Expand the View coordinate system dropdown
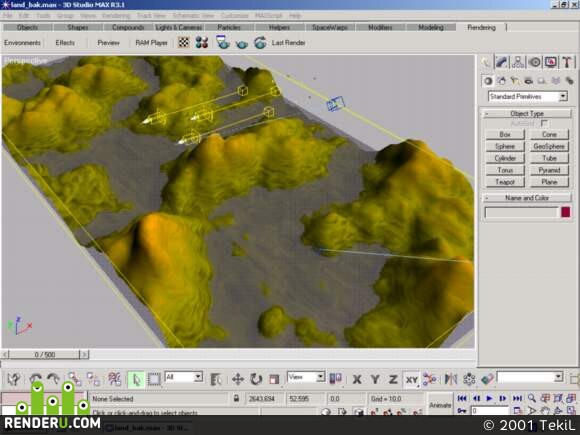This screenshot has height=435, width=580. click(306, 377)
